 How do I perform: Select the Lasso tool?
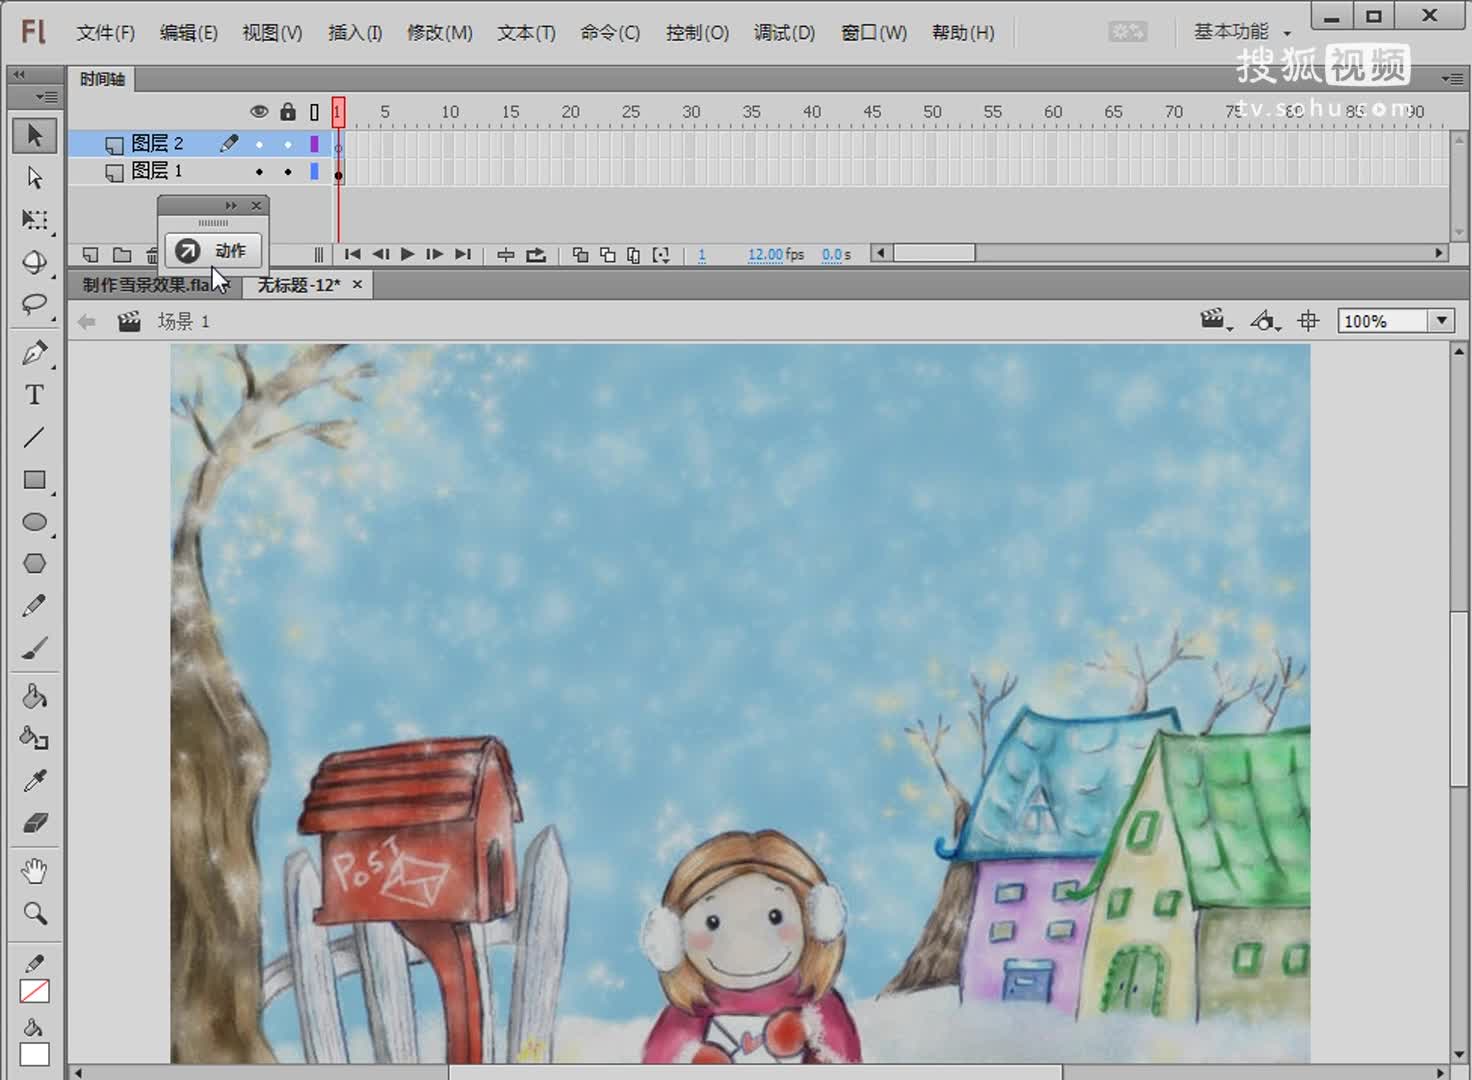point(34,304)
